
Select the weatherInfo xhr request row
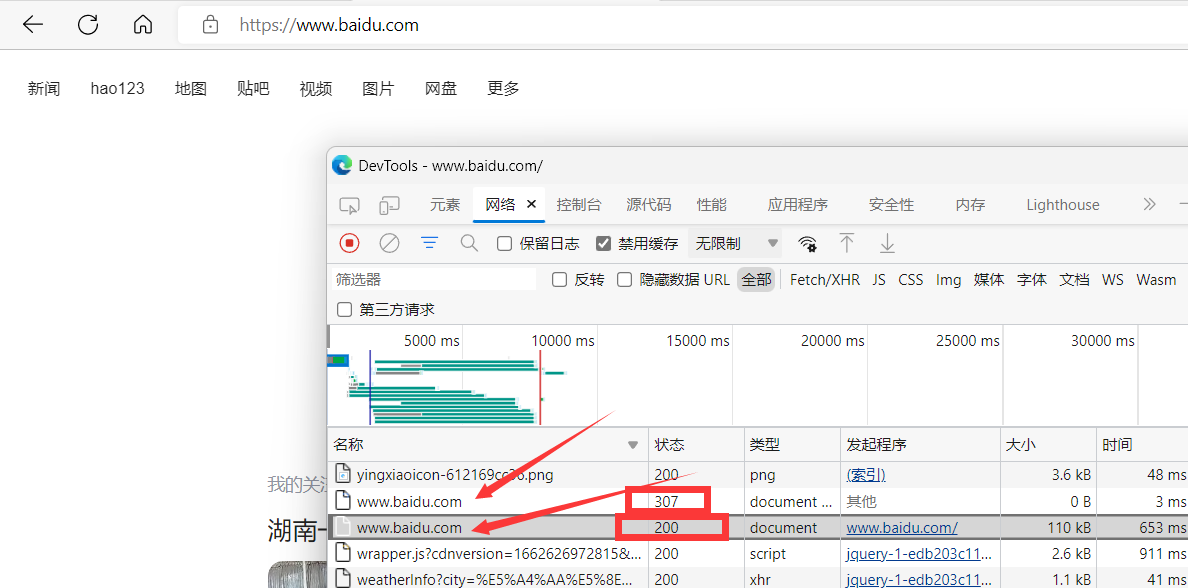point(758,580)
